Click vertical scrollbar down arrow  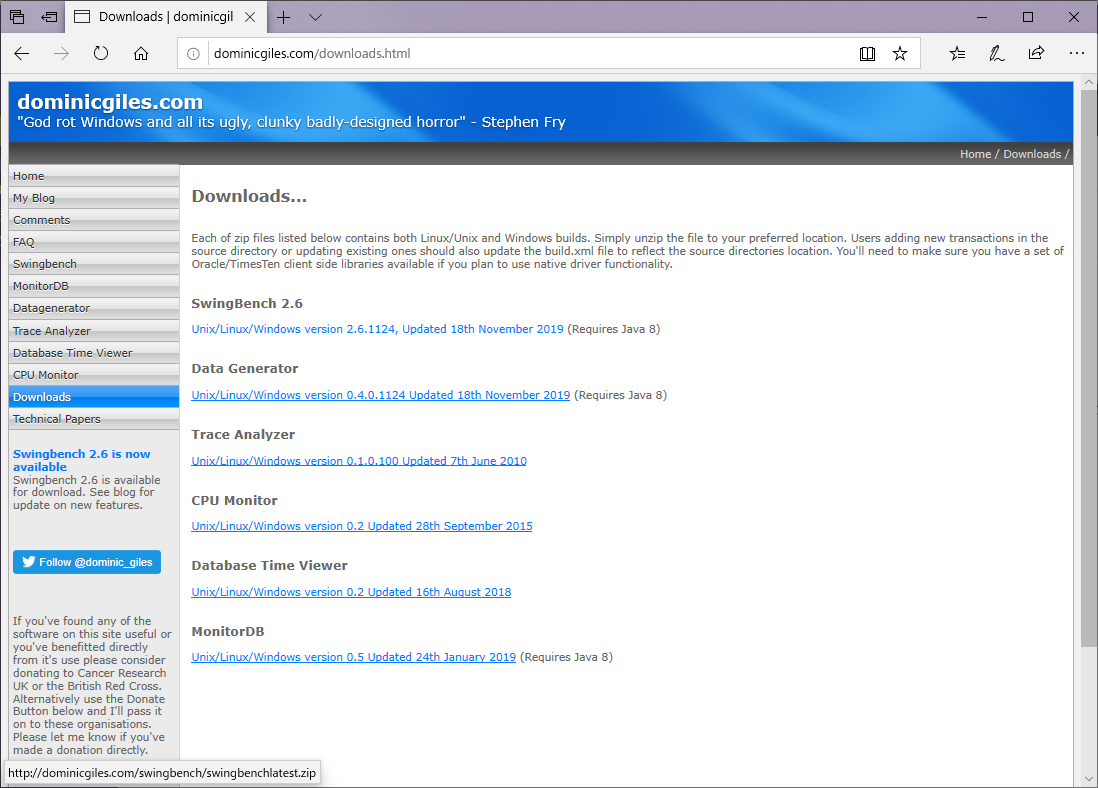(x=1088, y=778)
